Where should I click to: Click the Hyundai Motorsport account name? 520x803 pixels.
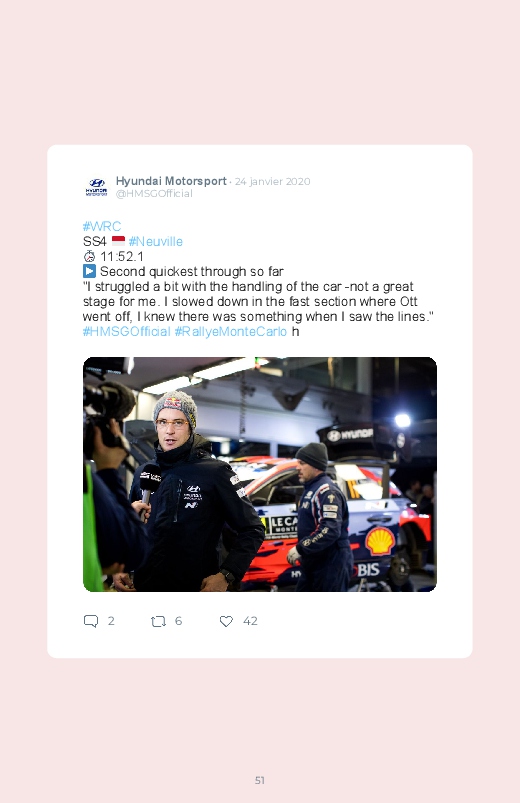pos(171,181)
